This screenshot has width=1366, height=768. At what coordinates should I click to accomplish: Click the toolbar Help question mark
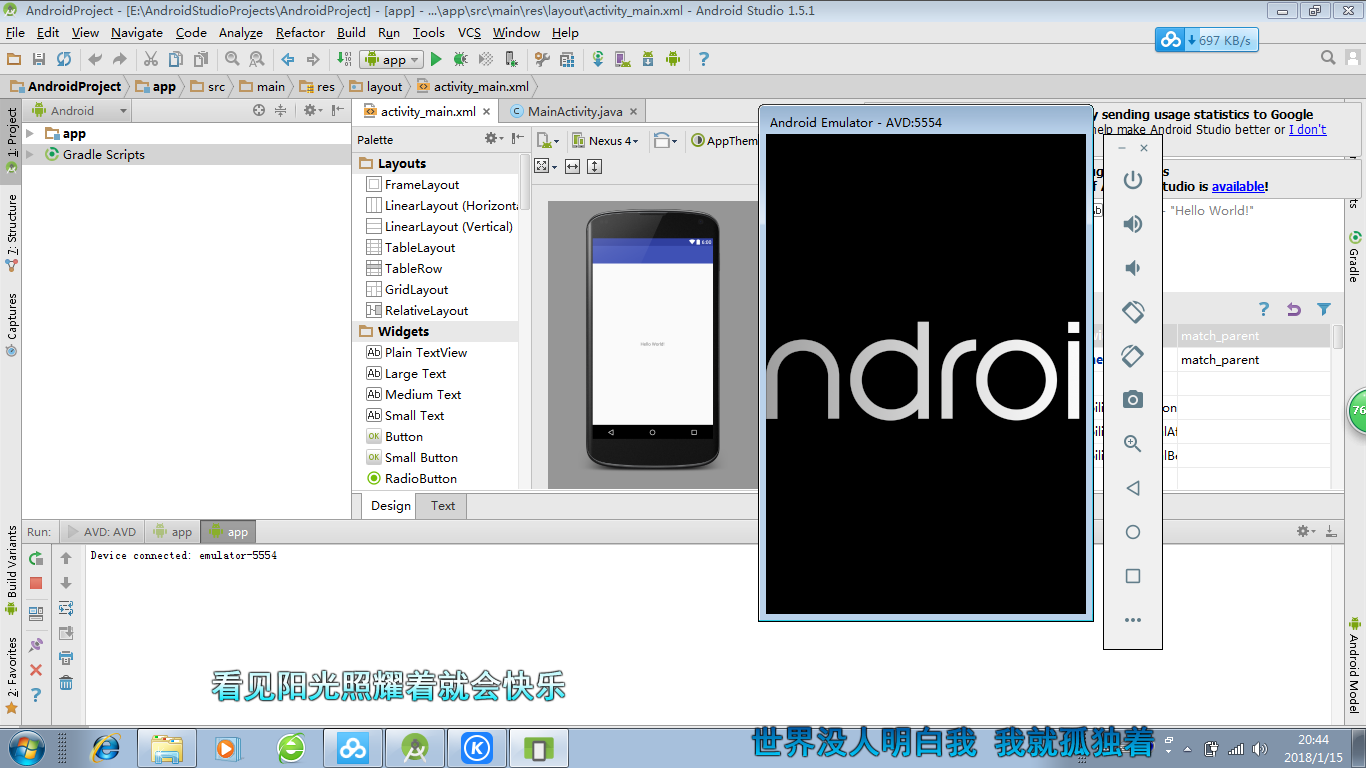(x=704, y=59)
